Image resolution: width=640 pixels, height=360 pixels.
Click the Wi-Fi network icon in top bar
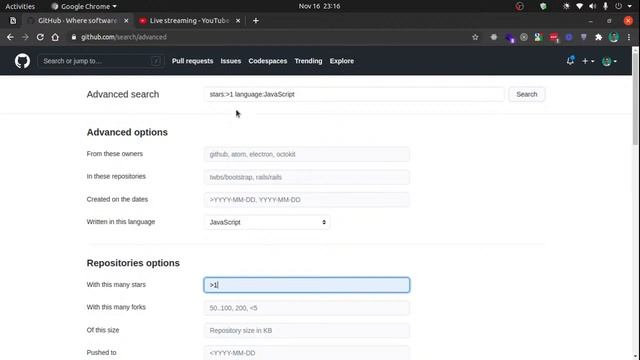point(579,6)
